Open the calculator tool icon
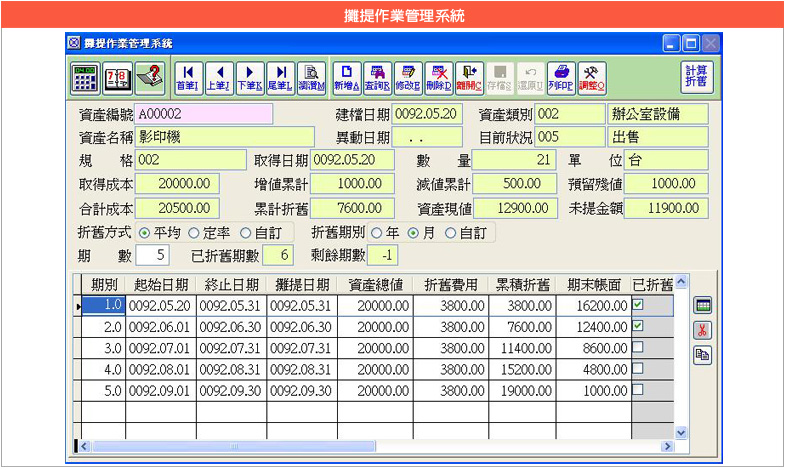This screenshot has width=786, height=470. coord(85,77)
